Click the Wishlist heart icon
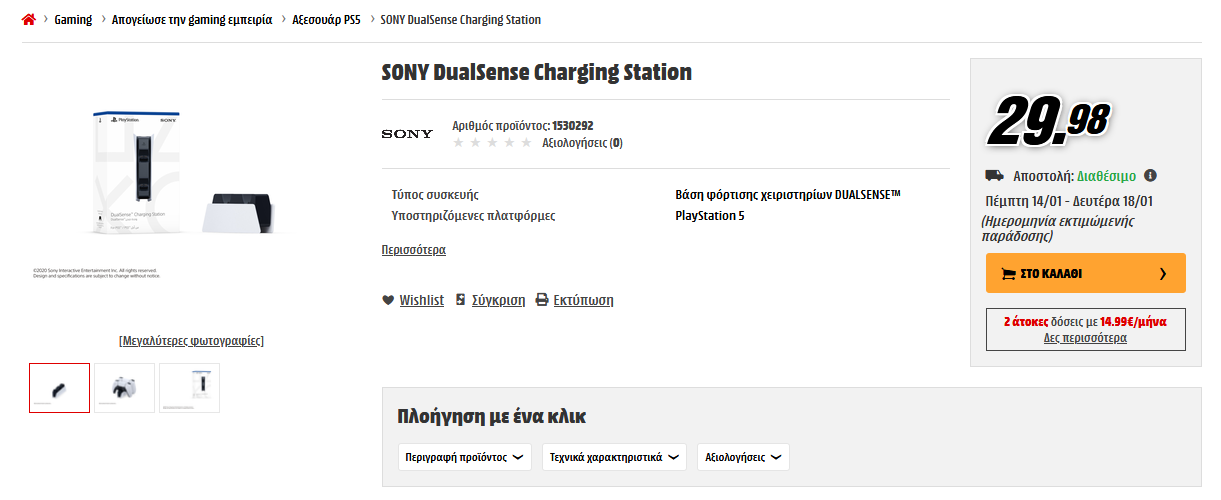The image size is (1221, 500). coord(388,300)
